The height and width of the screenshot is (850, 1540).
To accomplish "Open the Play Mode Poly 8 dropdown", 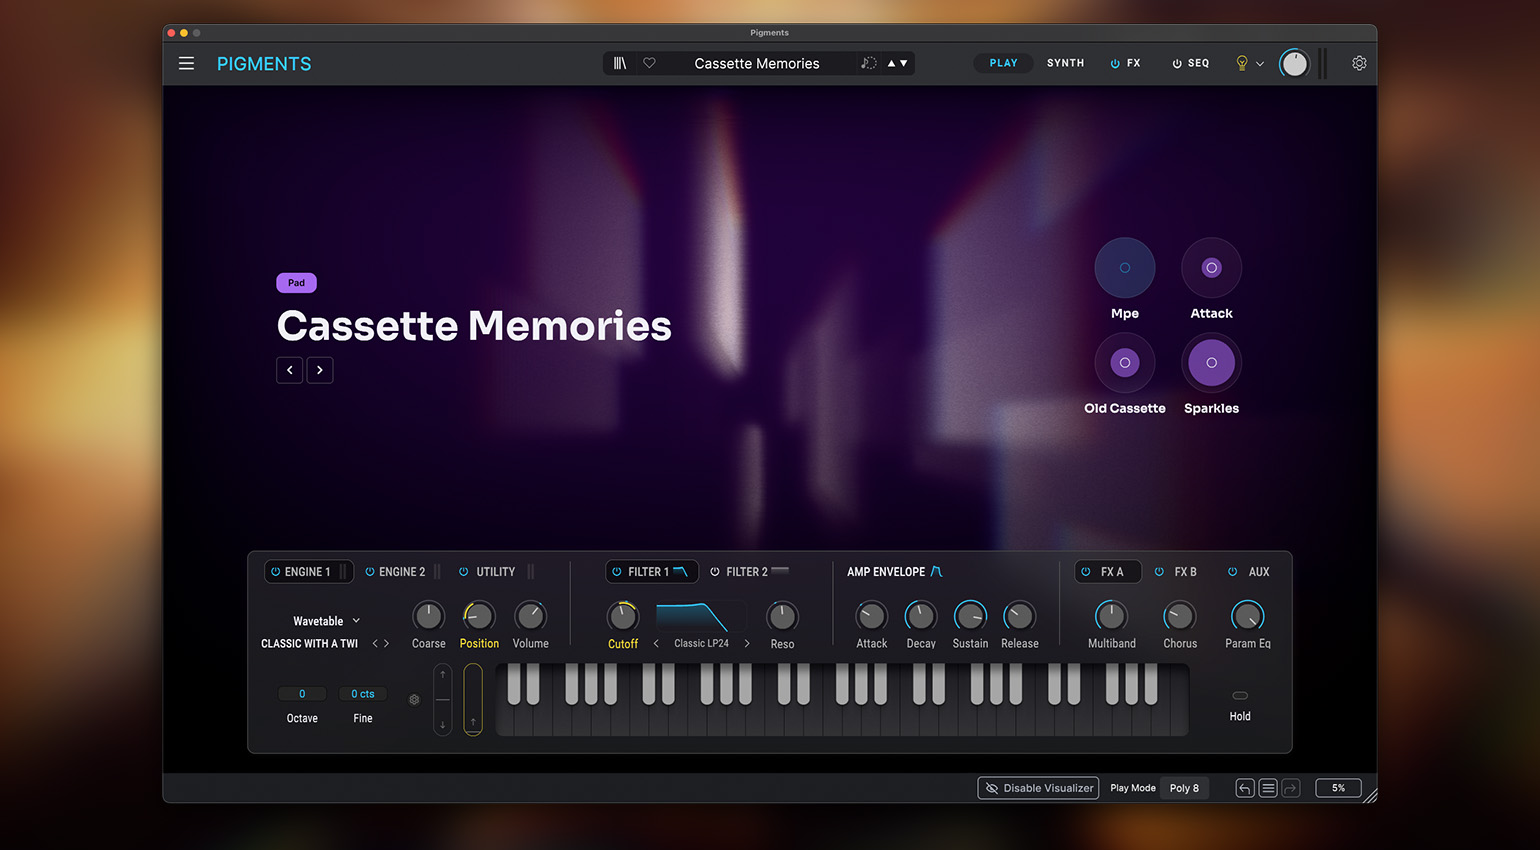I will (1184, 788).
